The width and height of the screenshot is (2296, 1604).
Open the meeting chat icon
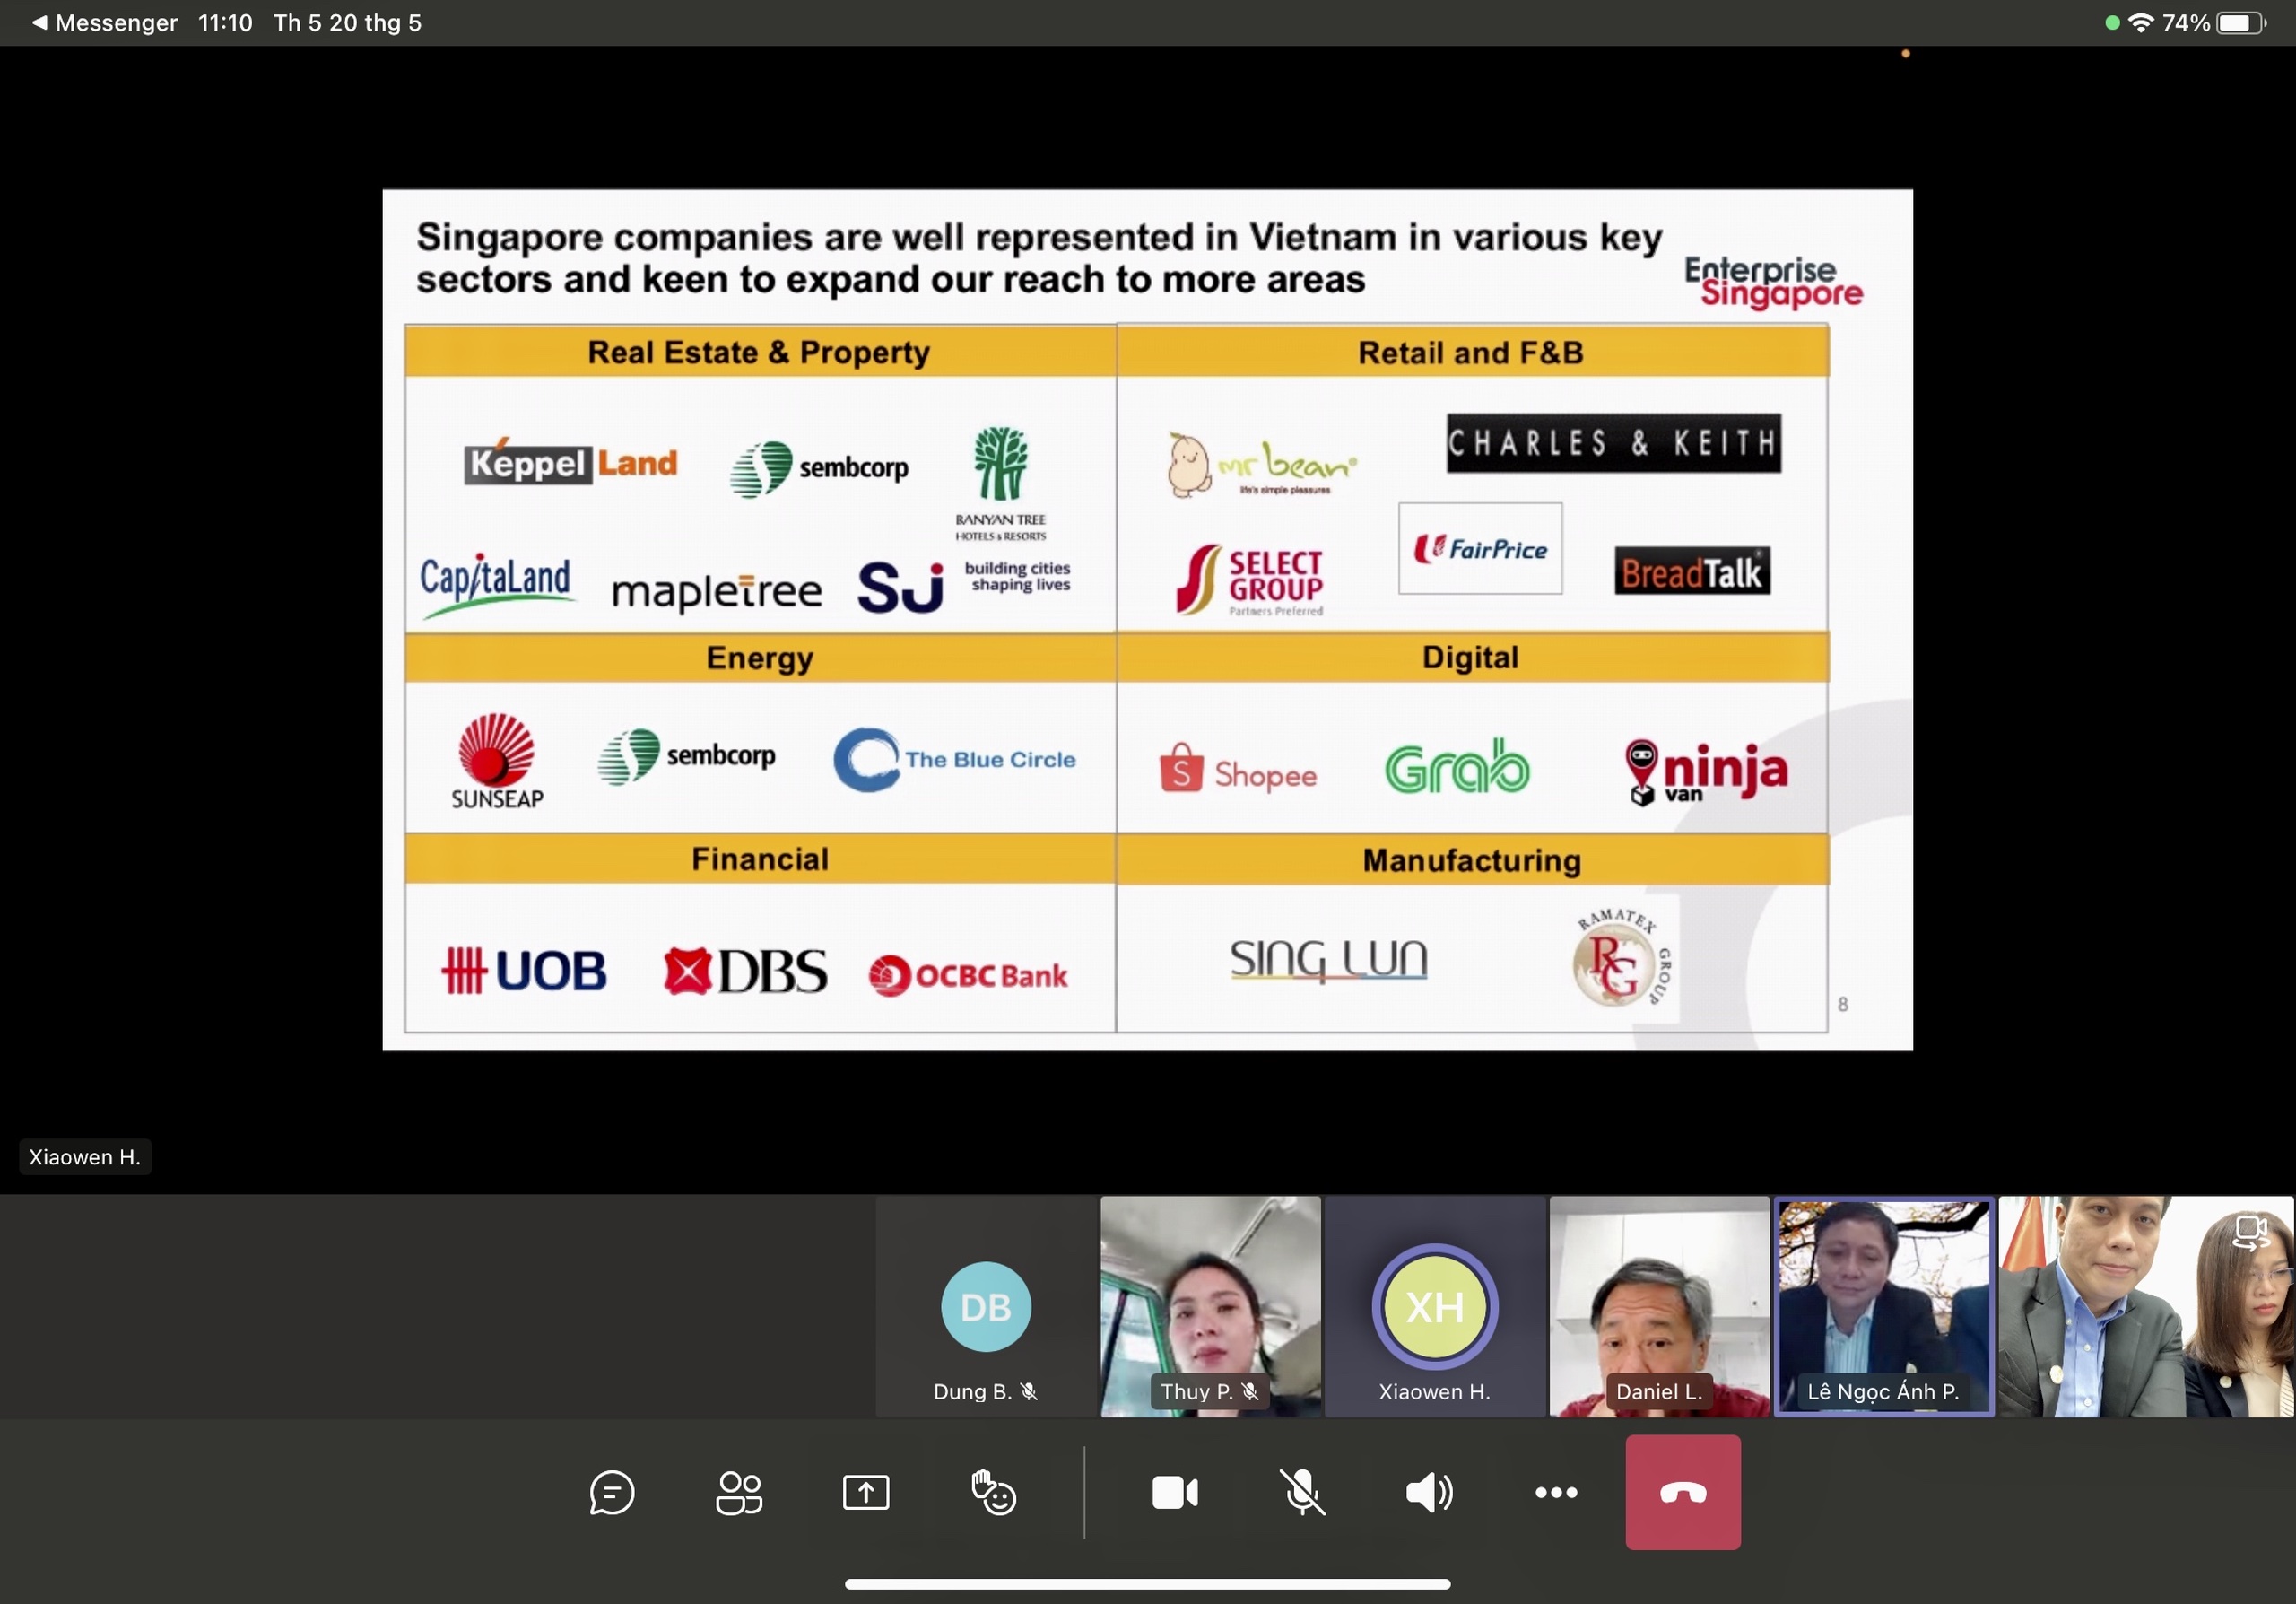611,1493
